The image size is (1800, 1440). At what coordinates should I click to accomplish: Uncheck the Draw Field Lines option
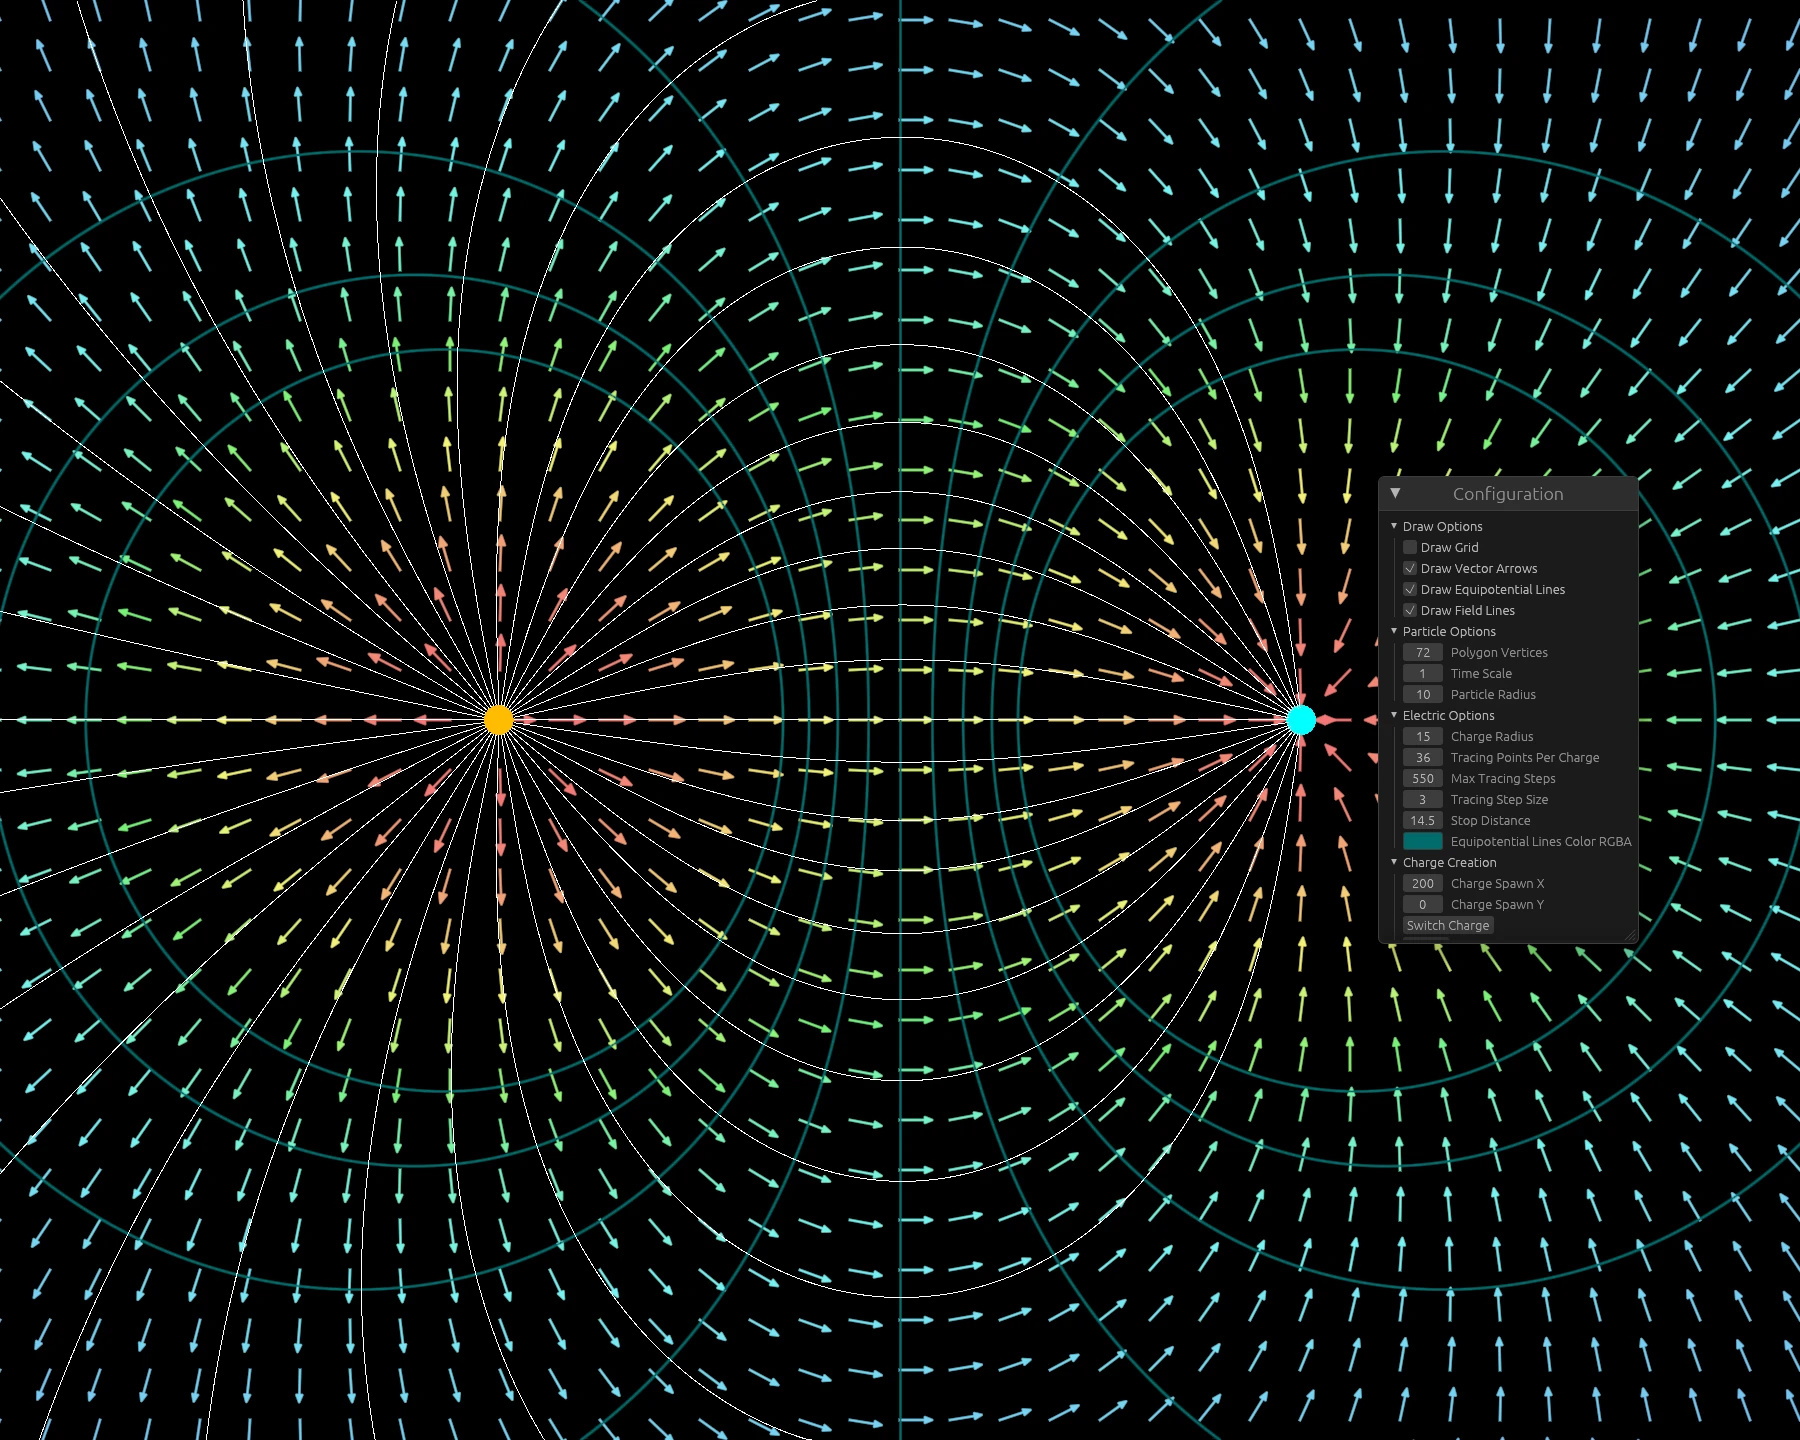click(1410, 610)
